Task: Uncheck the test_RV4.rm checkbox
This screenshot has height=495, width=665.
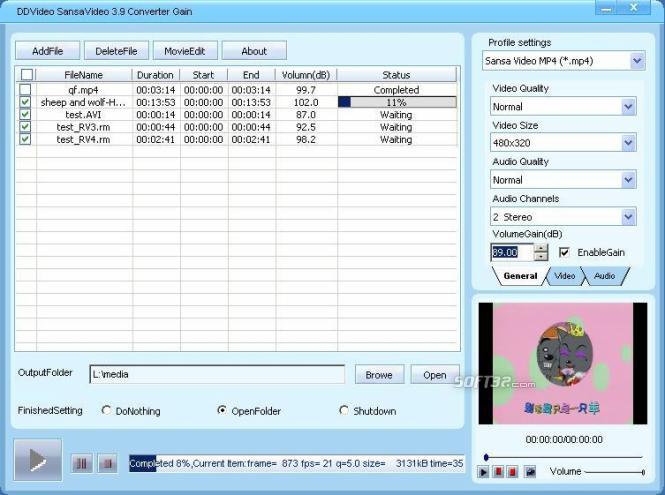Action: [x=25, y=139]
